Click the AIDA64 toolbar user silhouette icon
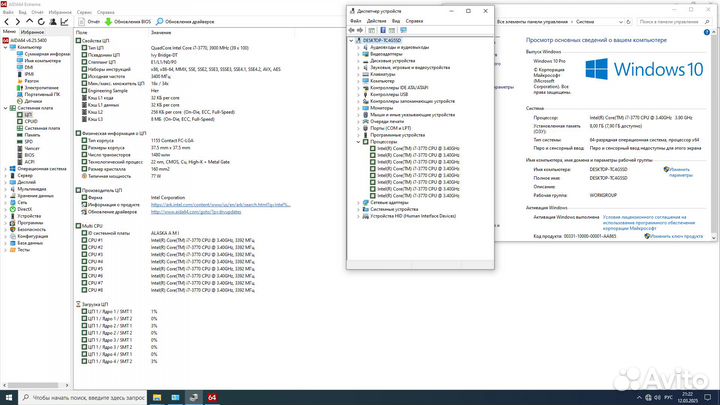The width and height of the screenshot is (720, 405). 53,22
